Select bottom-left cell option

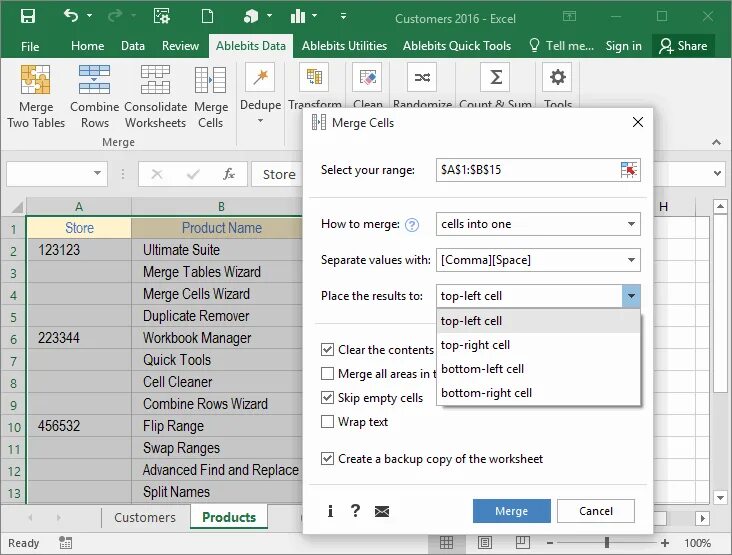point(539,369)
